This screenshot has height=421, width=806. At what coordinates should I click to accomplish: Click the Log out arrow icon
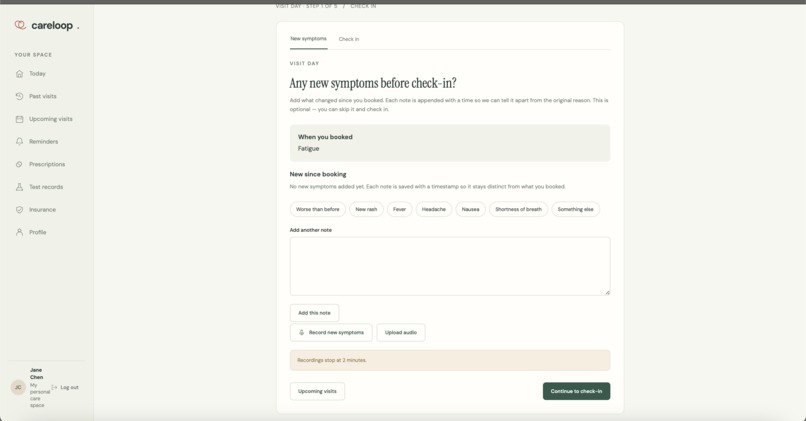(x=54, y=387)
